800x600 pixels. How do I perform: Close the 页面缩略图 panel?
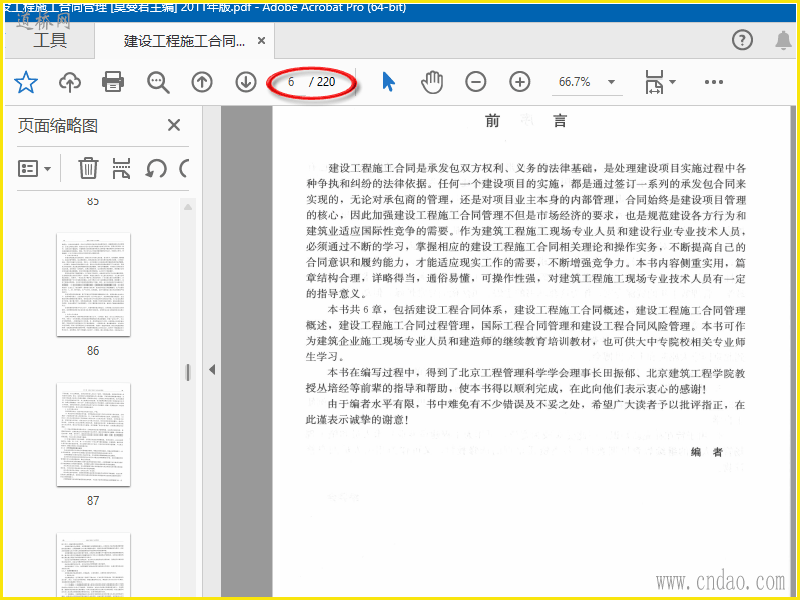(174, 125)
